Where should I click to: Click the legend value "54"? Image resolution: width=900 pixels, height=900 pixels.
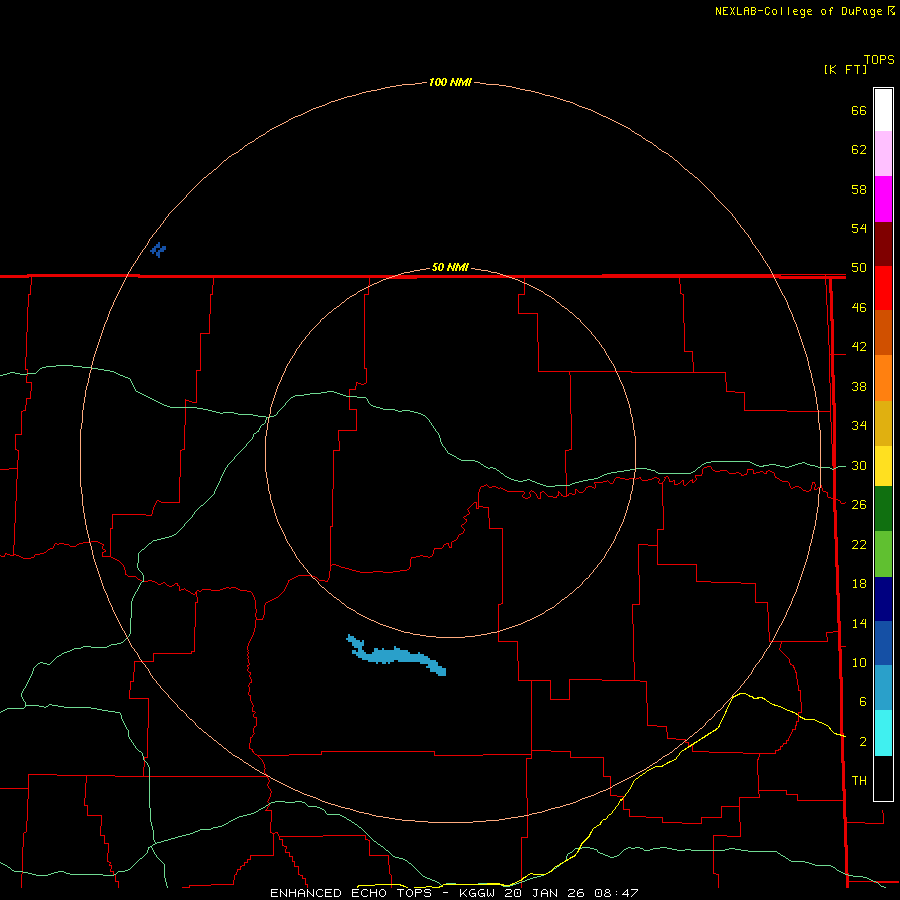[859, 228]
